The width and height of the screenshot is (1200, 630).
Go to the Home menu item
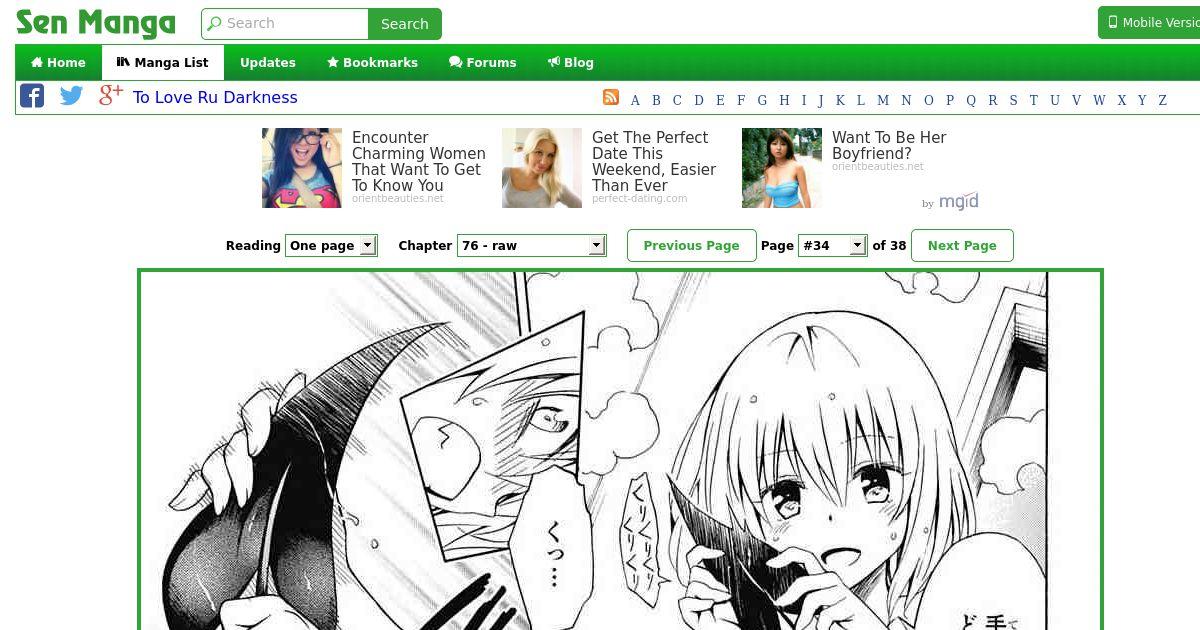point(58,62)
